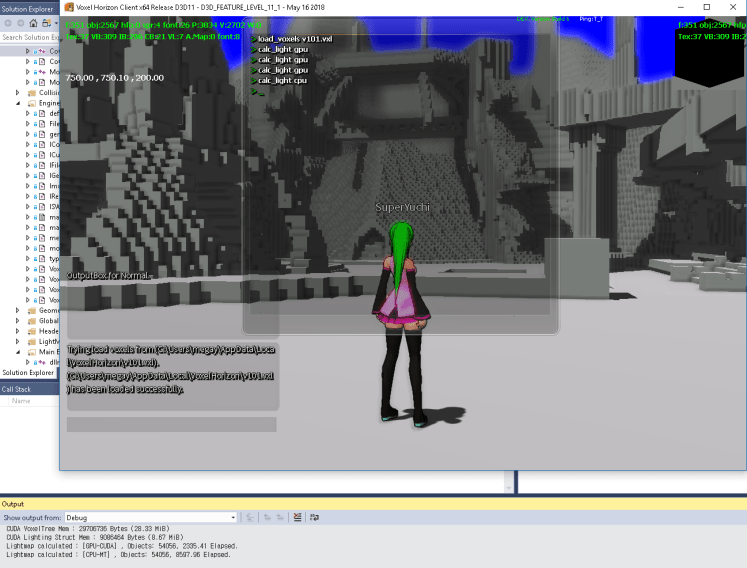The image size is (747, 568).
Task: Toggle Word Wrap in Output toolbar
Action: tap(314, 517)
